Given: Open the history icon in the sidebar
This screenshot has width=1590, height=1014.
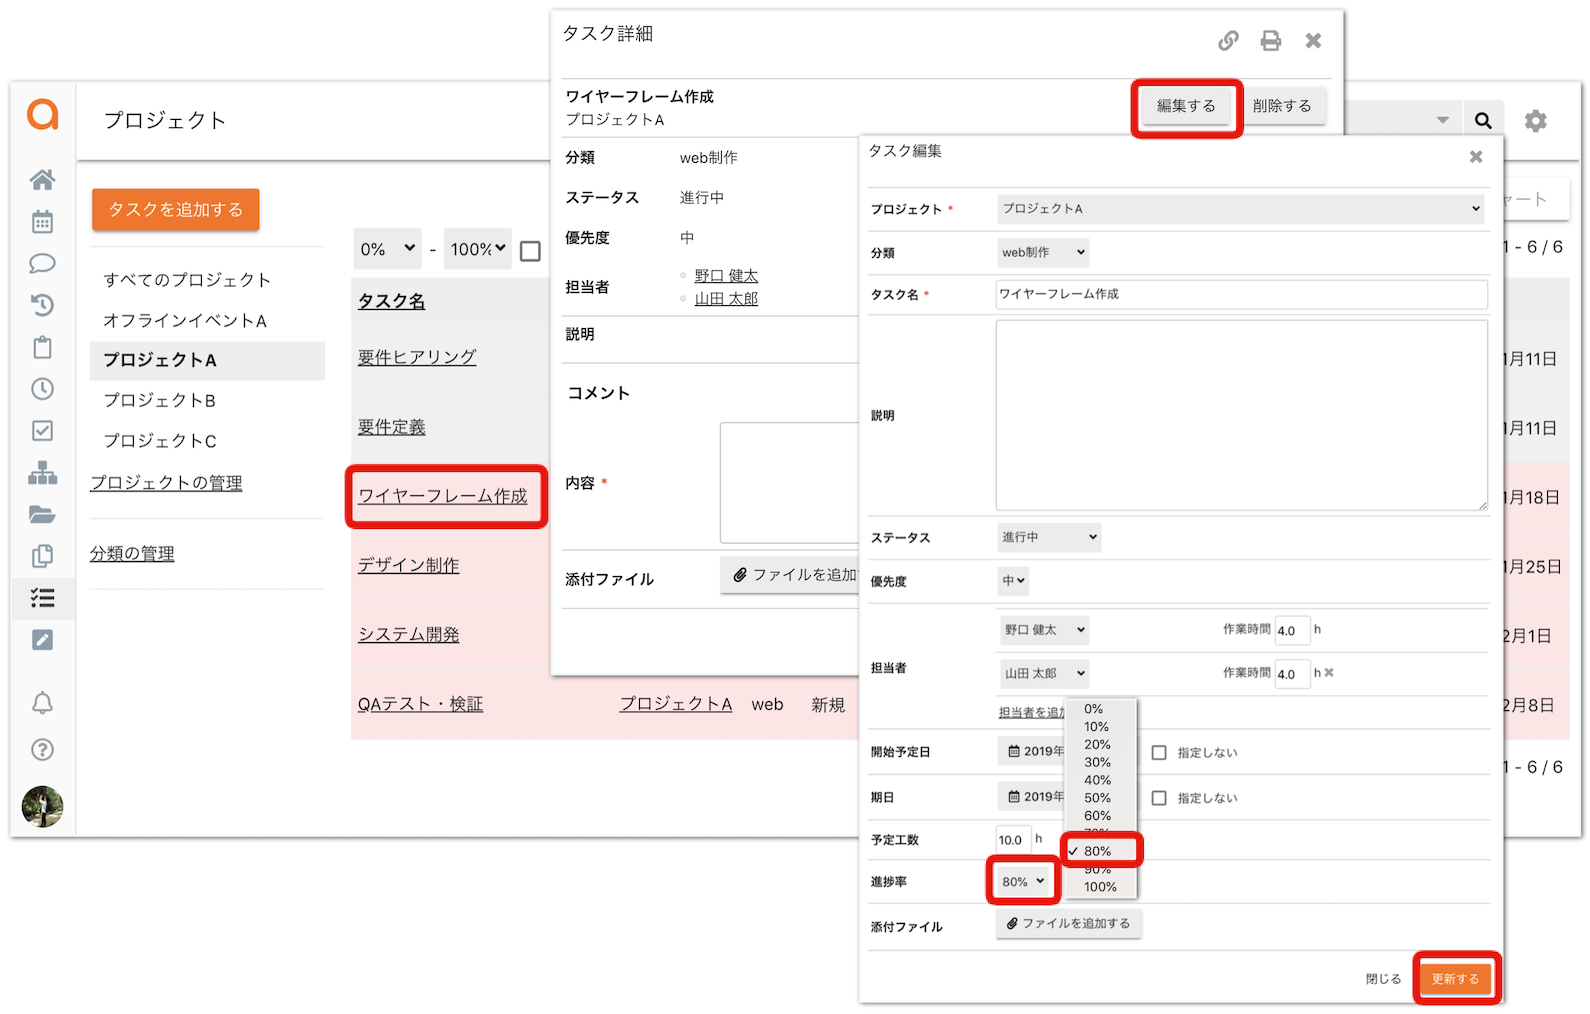Looking at the screenshot, I should pyautogui.click(x=42, y=305).
